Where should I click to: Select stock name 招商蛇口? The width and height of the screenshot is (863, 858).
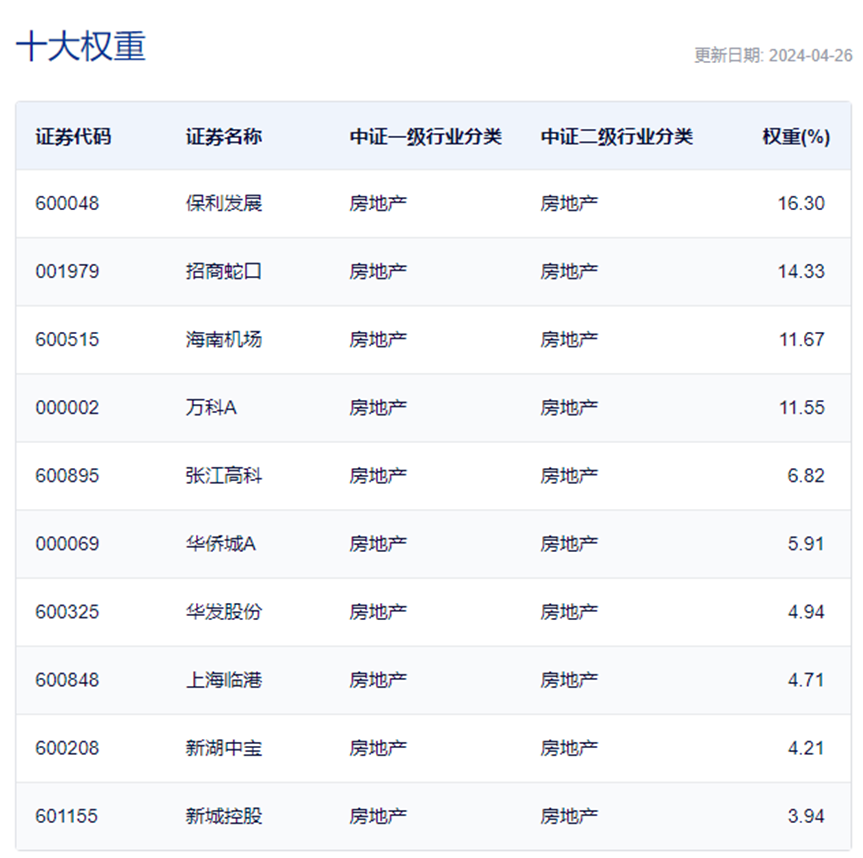[x=223, y=271]
